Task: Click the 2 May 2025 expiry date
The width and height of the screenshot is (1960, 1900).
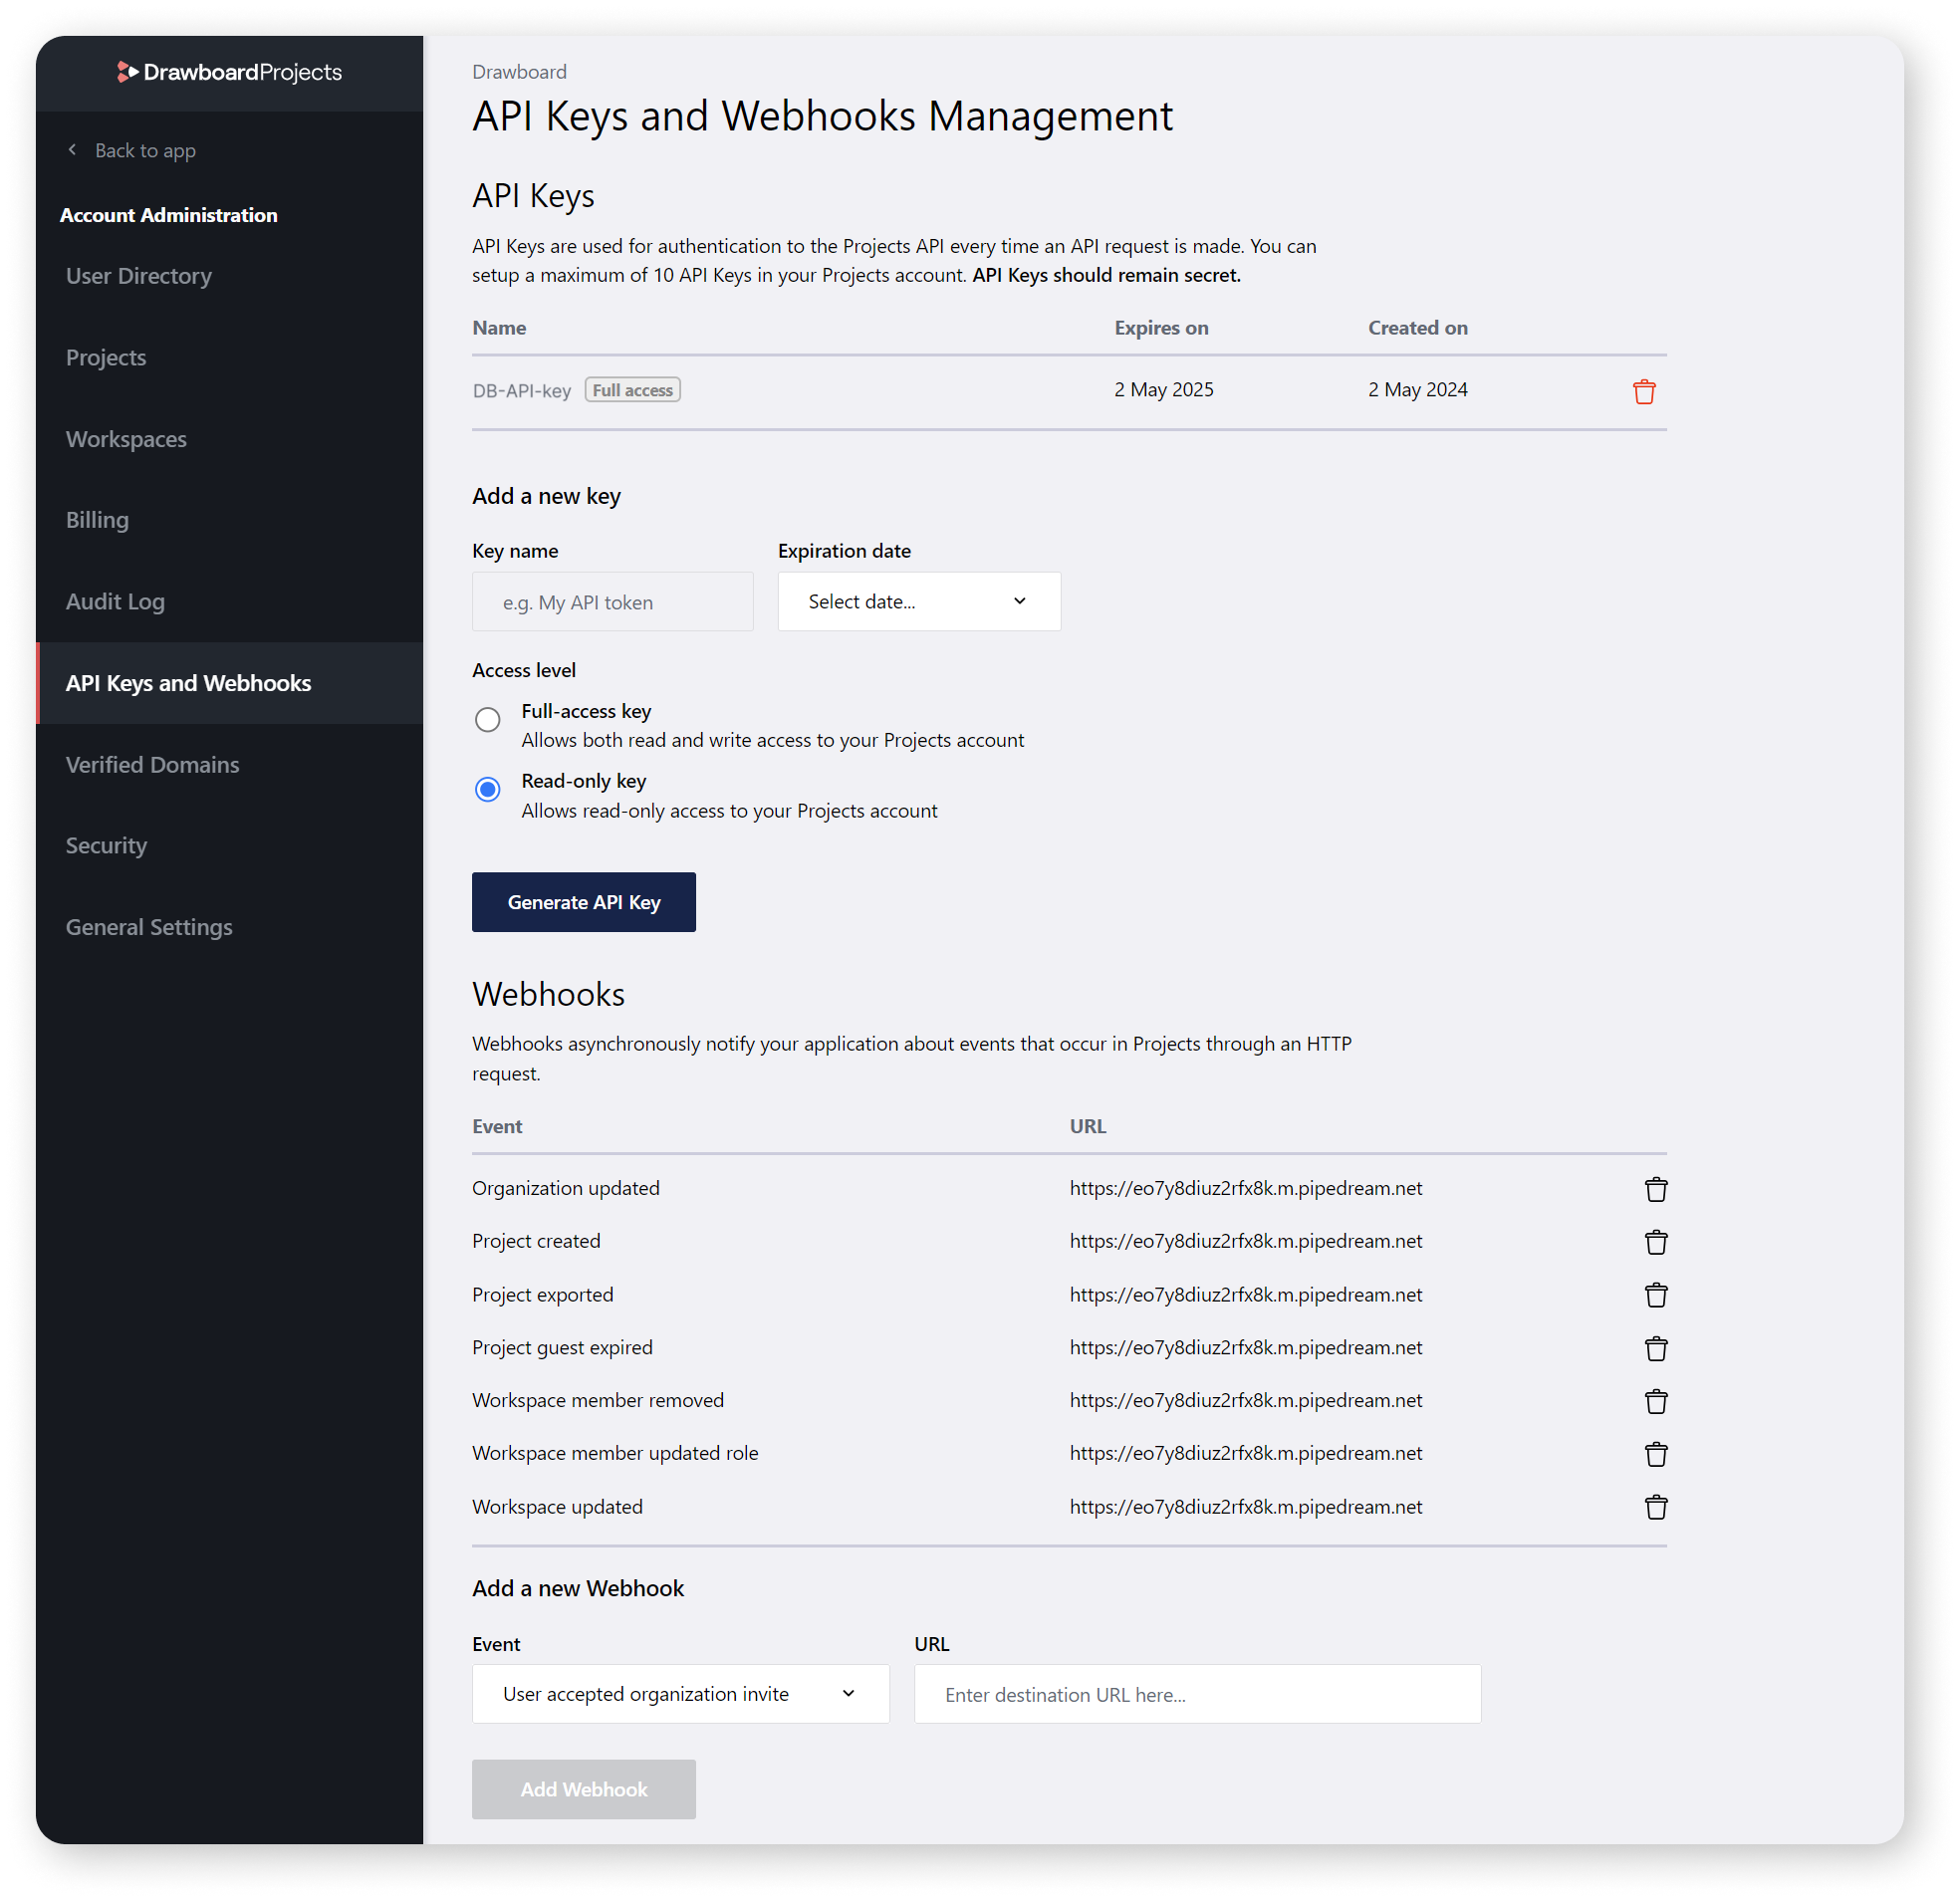Action: [x=1164, y=390]
